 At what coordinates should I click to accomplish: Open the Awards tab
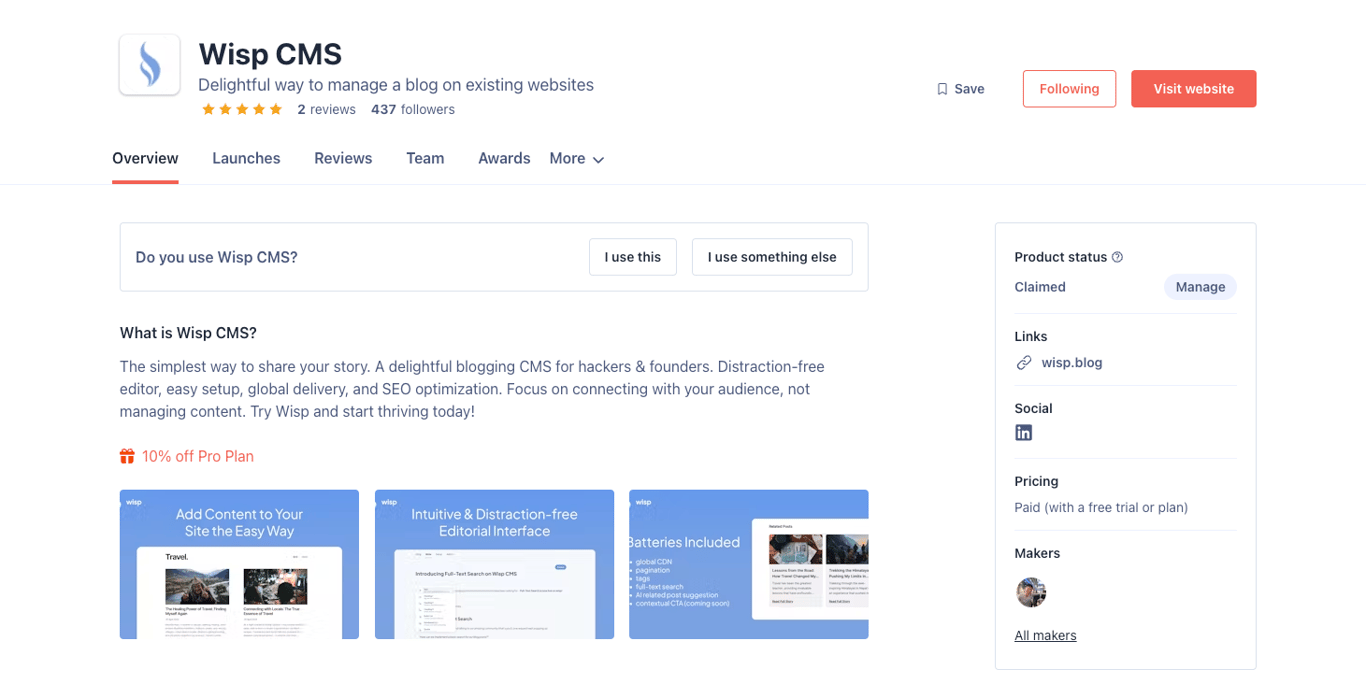[504, 158]
